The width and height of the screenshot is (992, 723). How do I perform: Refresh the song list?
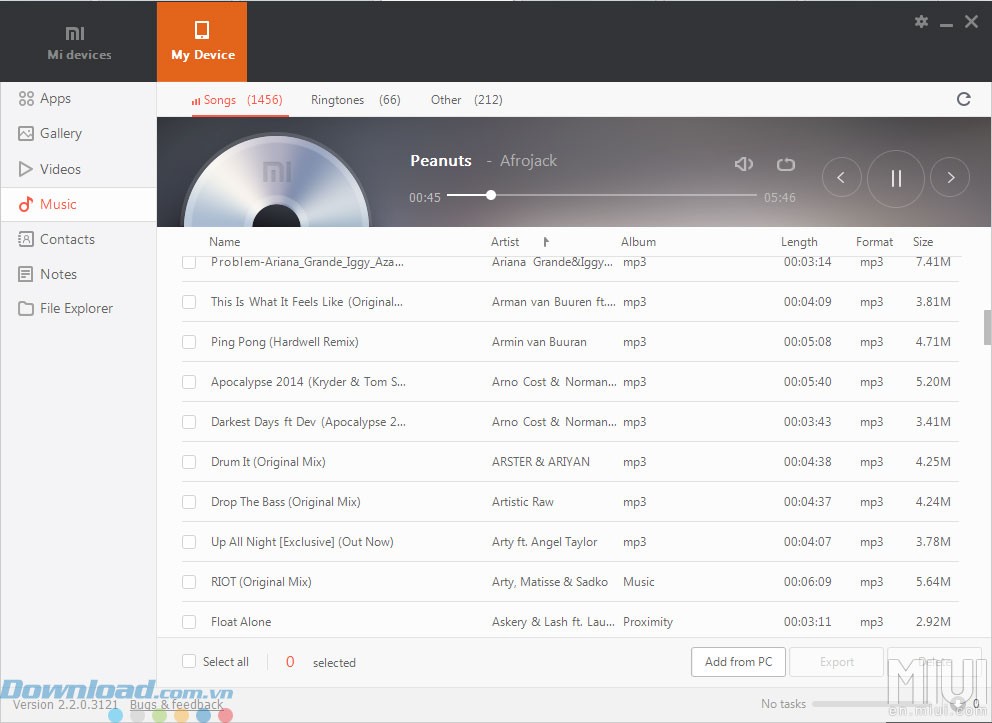click(x=963, y=99)
